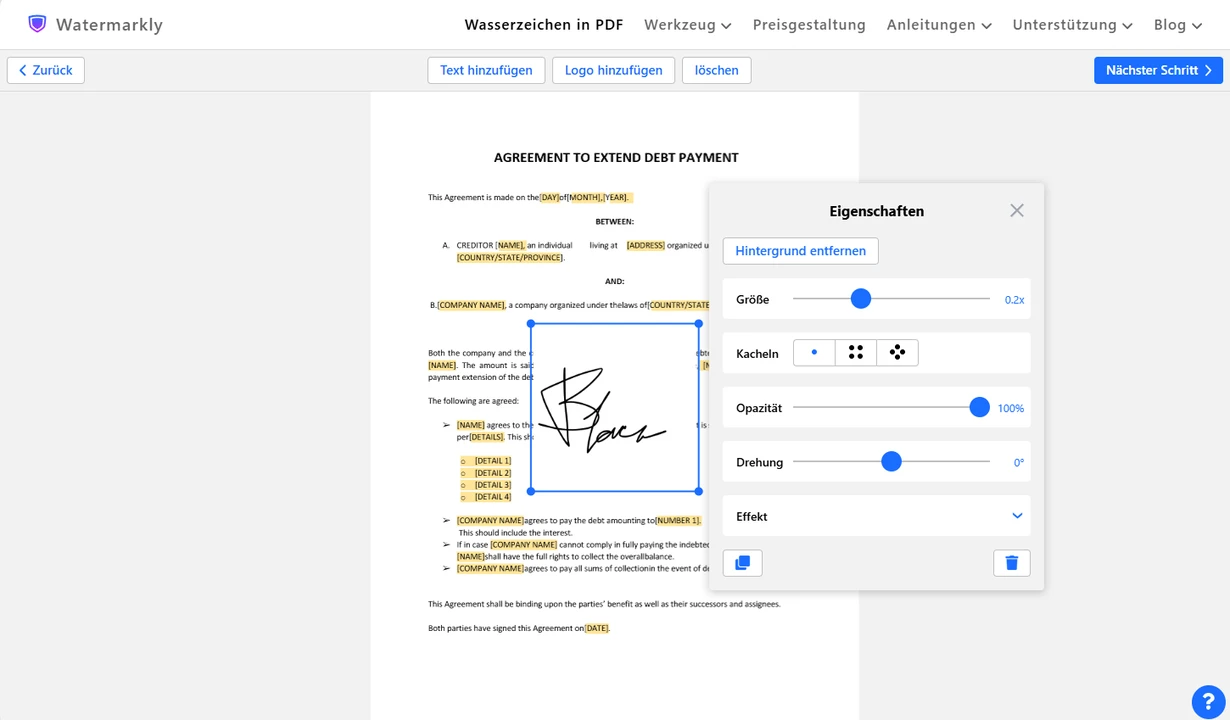Image resolution: width=1230 pixels, height=720 pixels.
Task: Open the Anleitungen dropdown menu
Action: tap(939, 25)
